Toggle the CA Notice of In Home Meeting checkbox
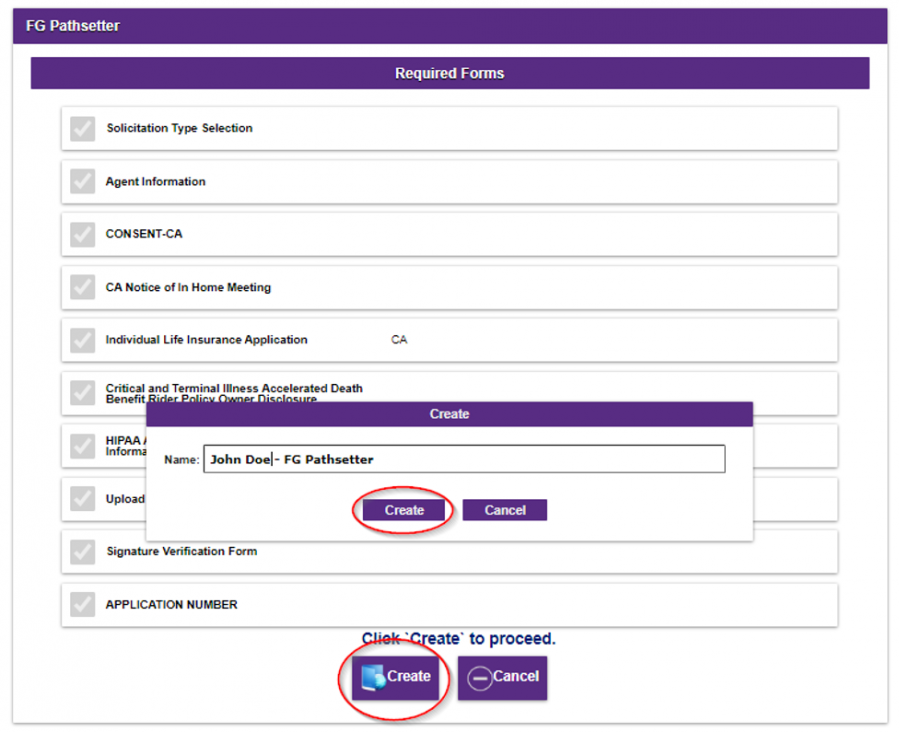The height and width of the screenshot is (732, 900). coord(82,287)
